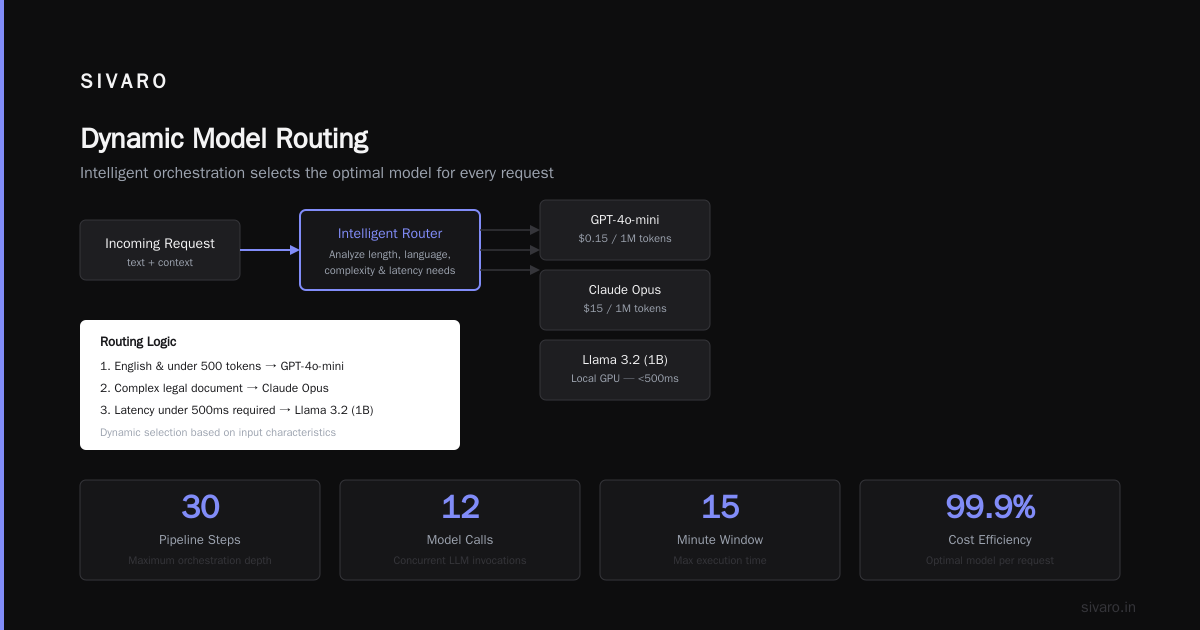The height and width of the screenshot is (630, 1200).
Task: Select the Complex legal document rule
Action: coord(214,388)
